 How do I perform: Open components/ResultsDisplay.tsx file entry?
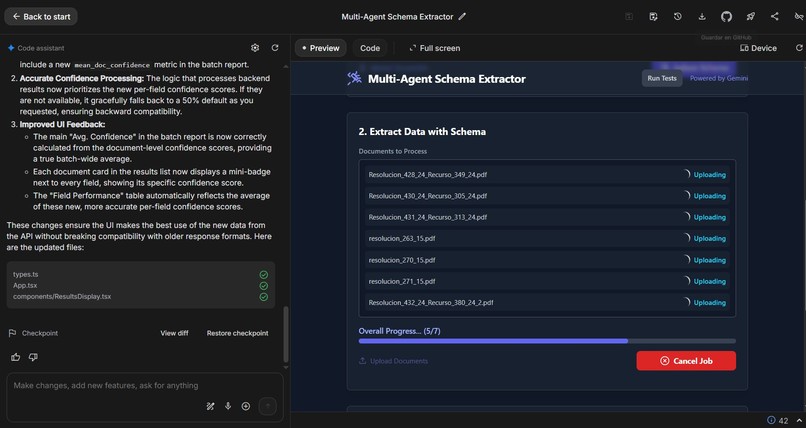pos(62,296)
